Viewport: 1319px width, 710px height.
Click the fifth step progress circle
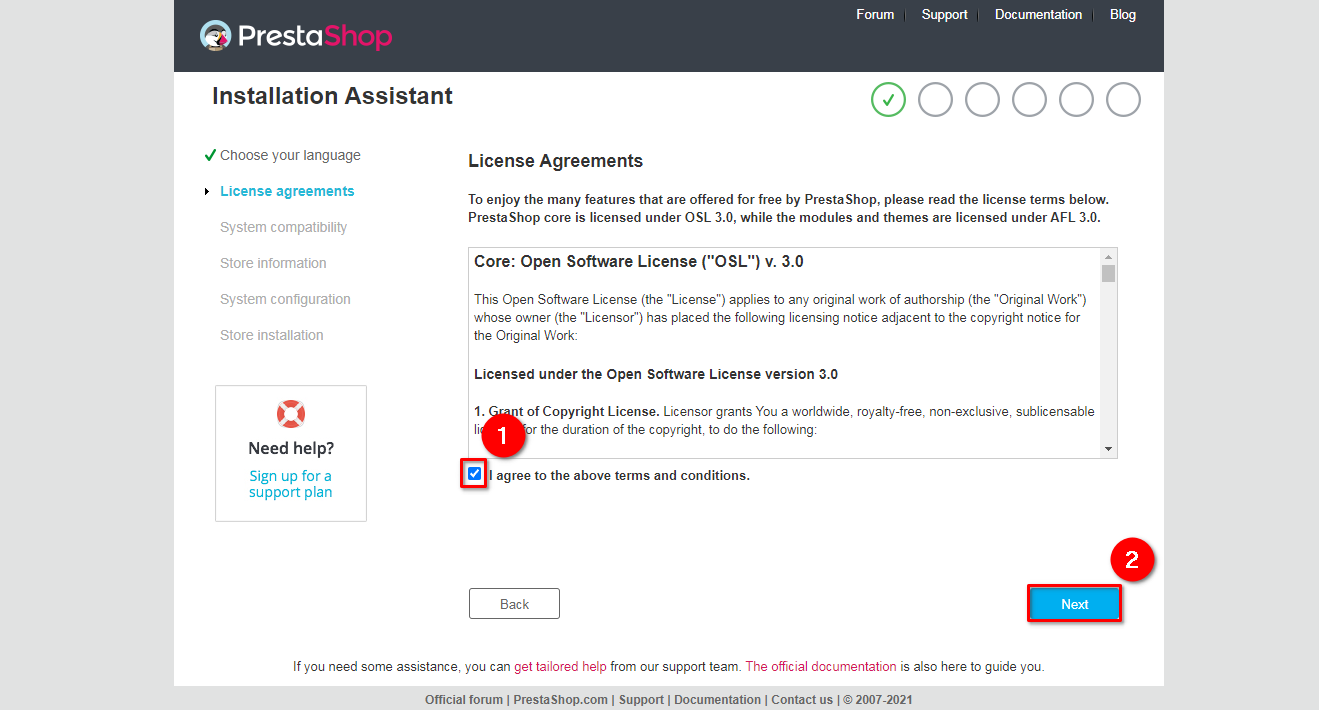pyautogui.click(x=1076, y=99)
